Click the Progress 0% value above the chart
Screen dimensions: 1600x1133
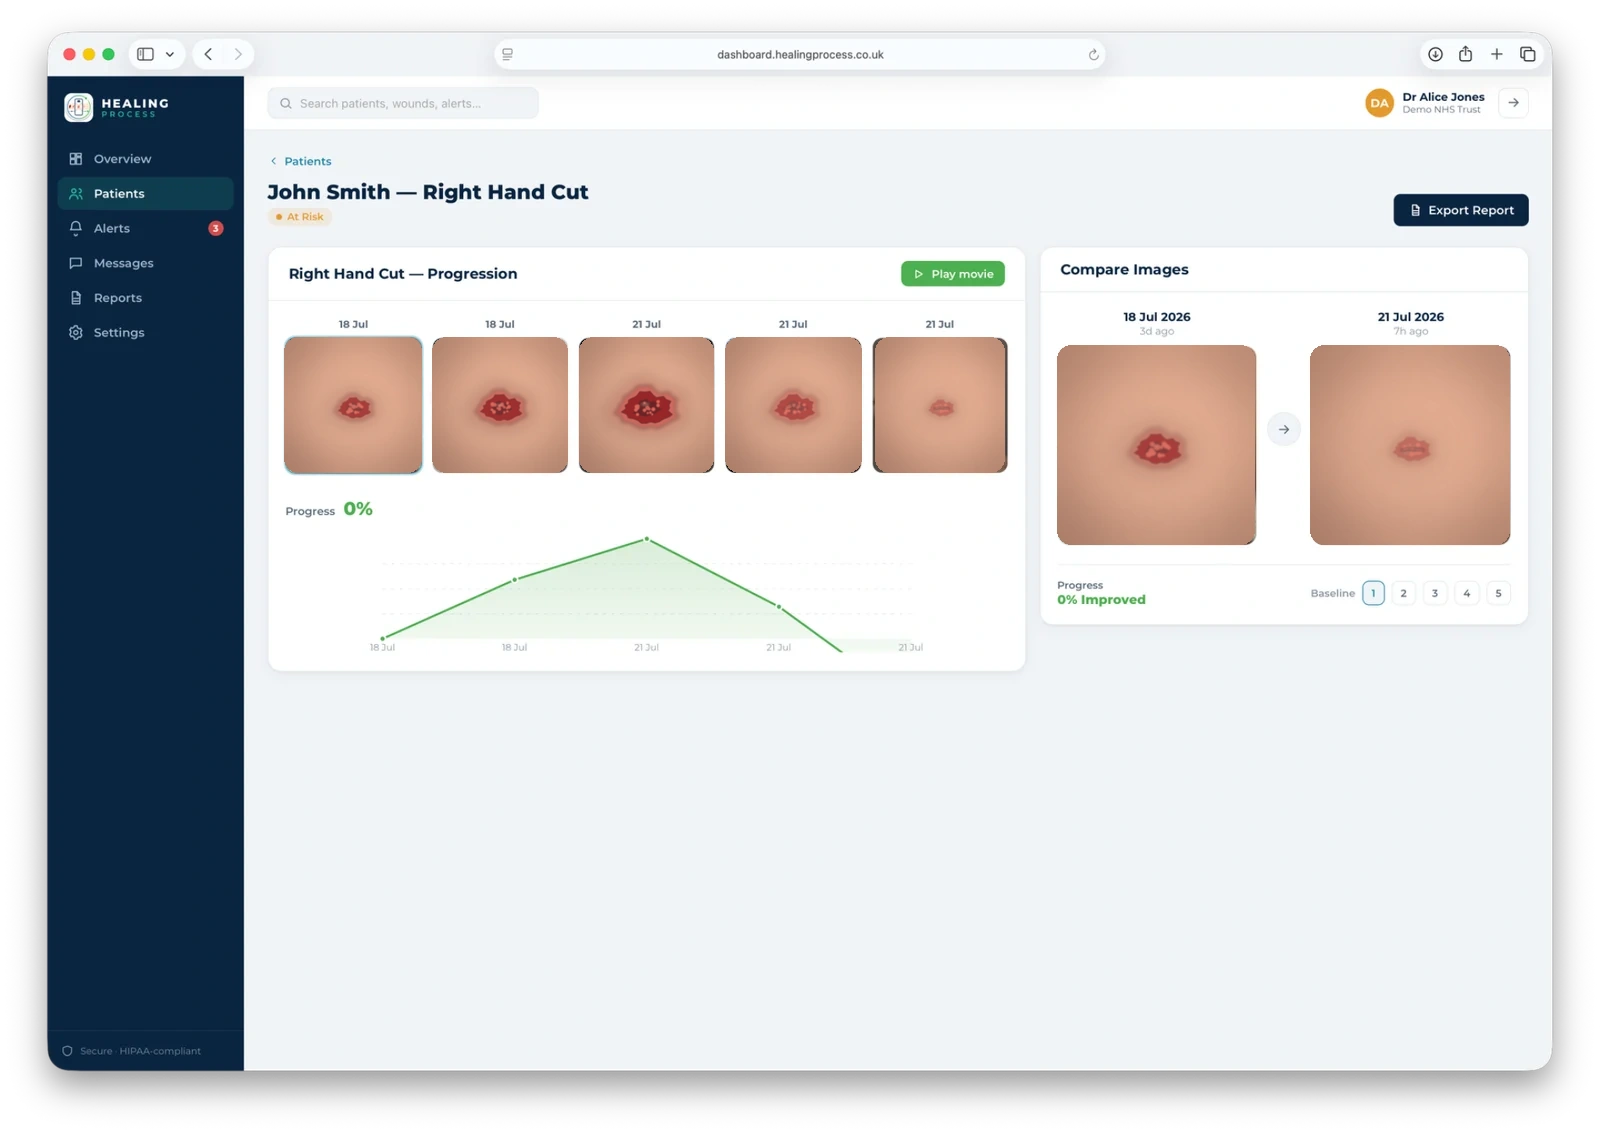[358, 509]
